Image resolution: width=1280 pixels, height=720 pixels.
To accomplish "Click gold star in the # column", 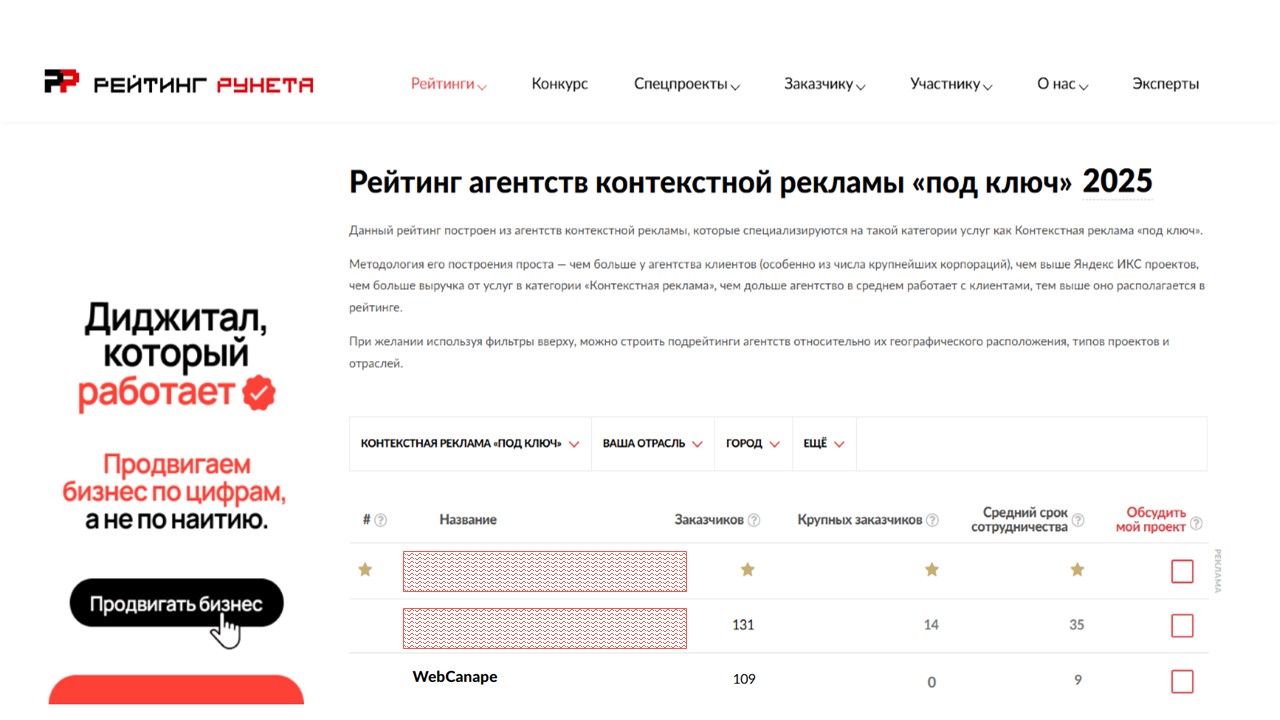I will pyautogui.click(x=365, y=570).
